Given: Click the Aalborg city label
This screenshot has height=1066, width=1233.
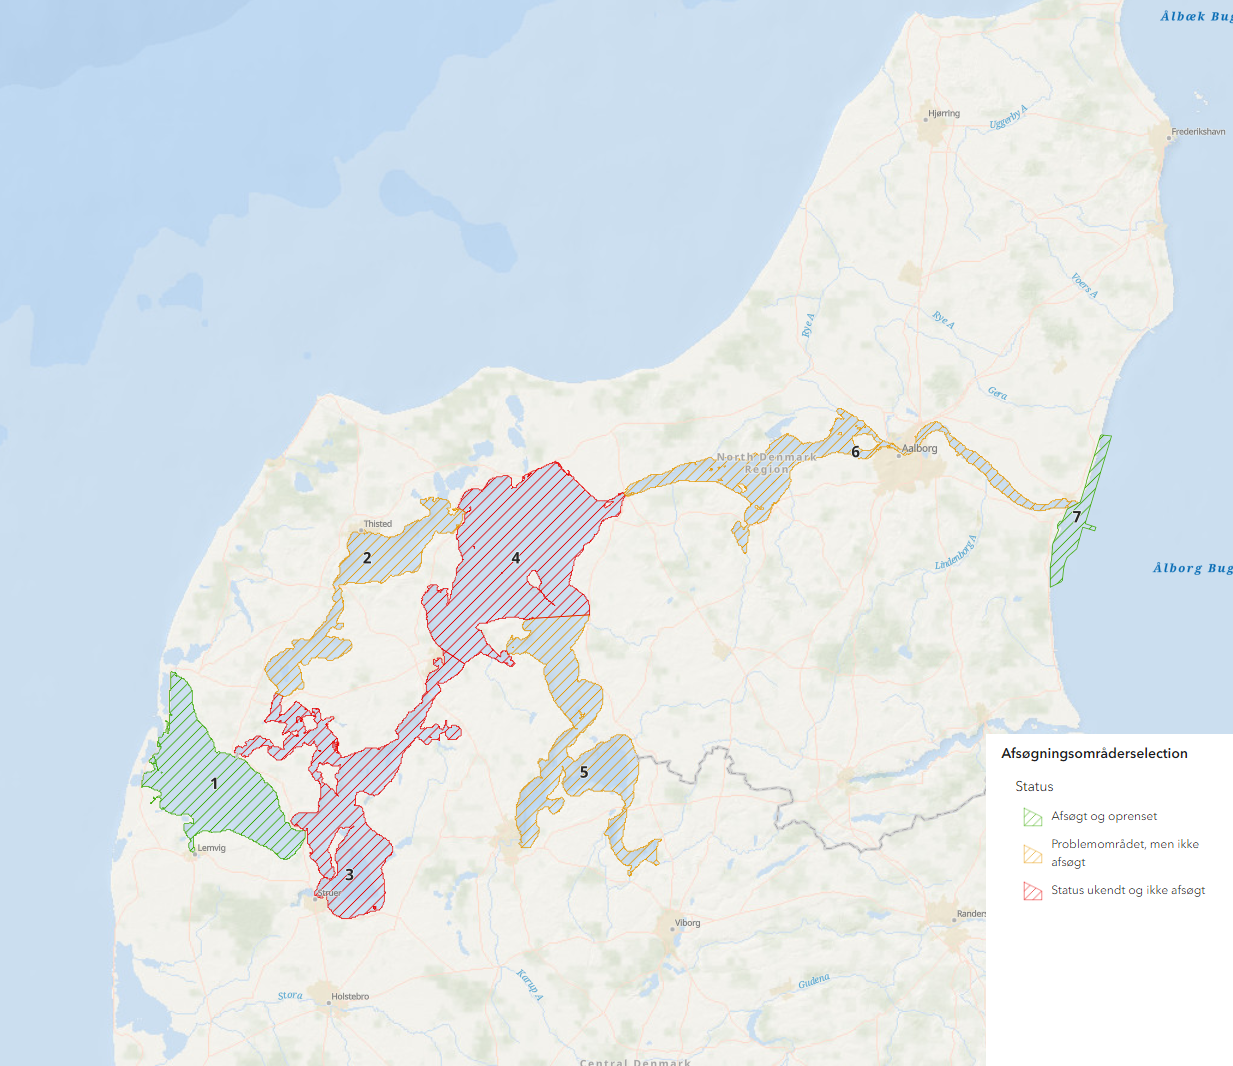Looking at the screenshot, I should 919,448.
